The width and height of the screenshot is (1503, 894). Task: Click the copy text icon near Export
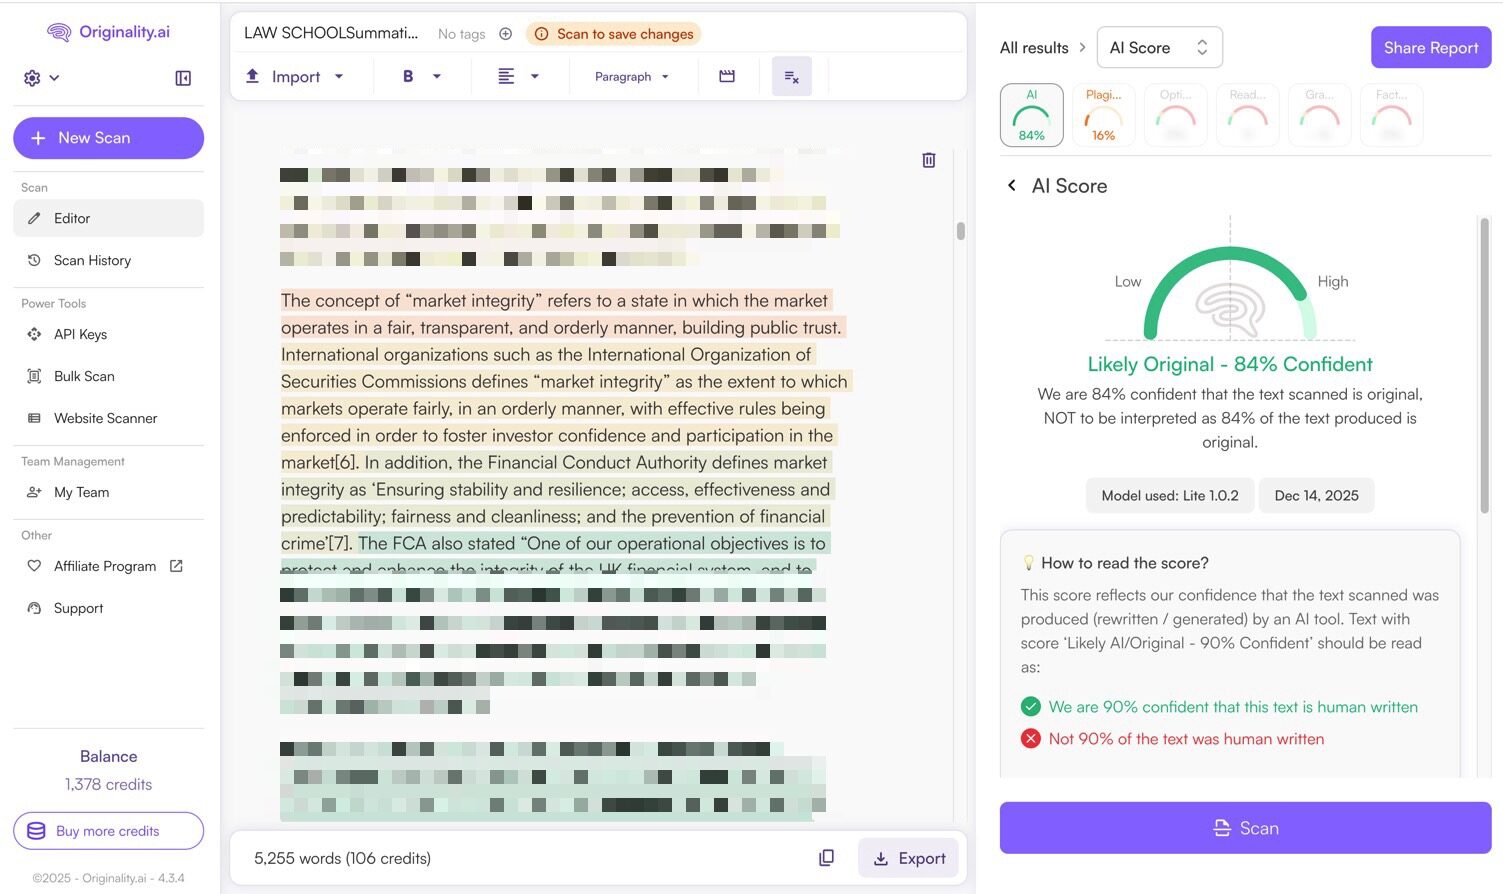coord(826,858)
